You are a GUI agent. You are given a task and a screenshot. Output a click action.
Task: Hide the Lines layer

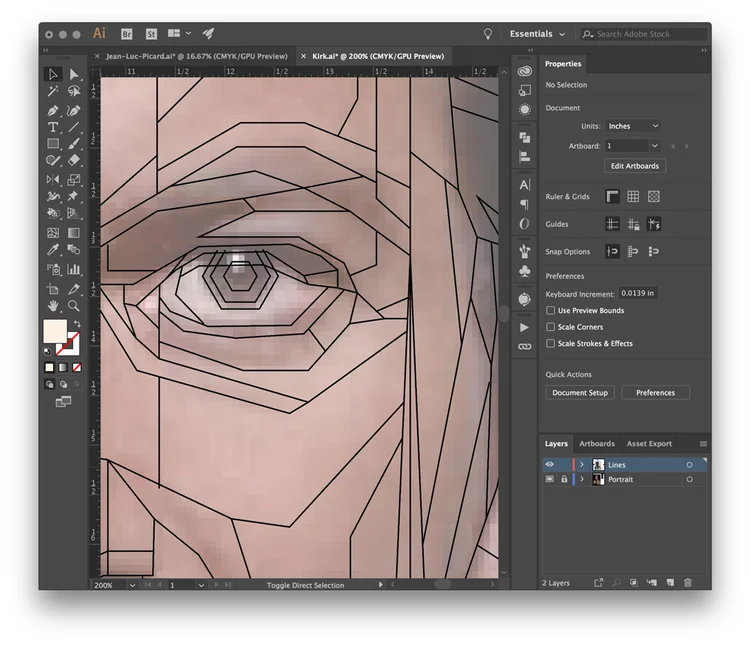(550, 465)
